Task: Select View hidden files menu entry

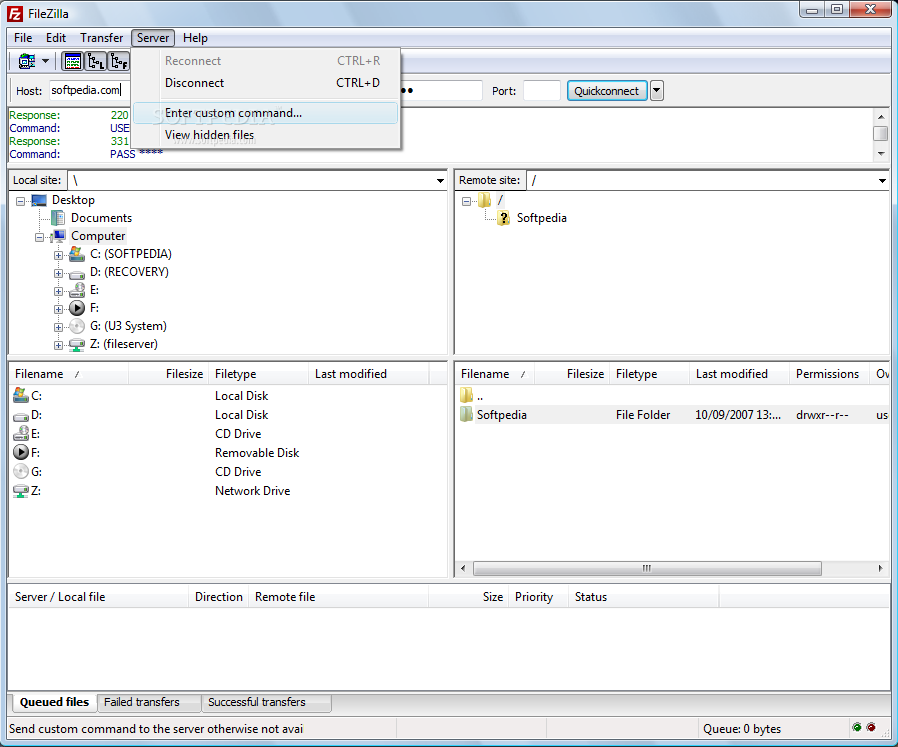Action: (267, 135)
